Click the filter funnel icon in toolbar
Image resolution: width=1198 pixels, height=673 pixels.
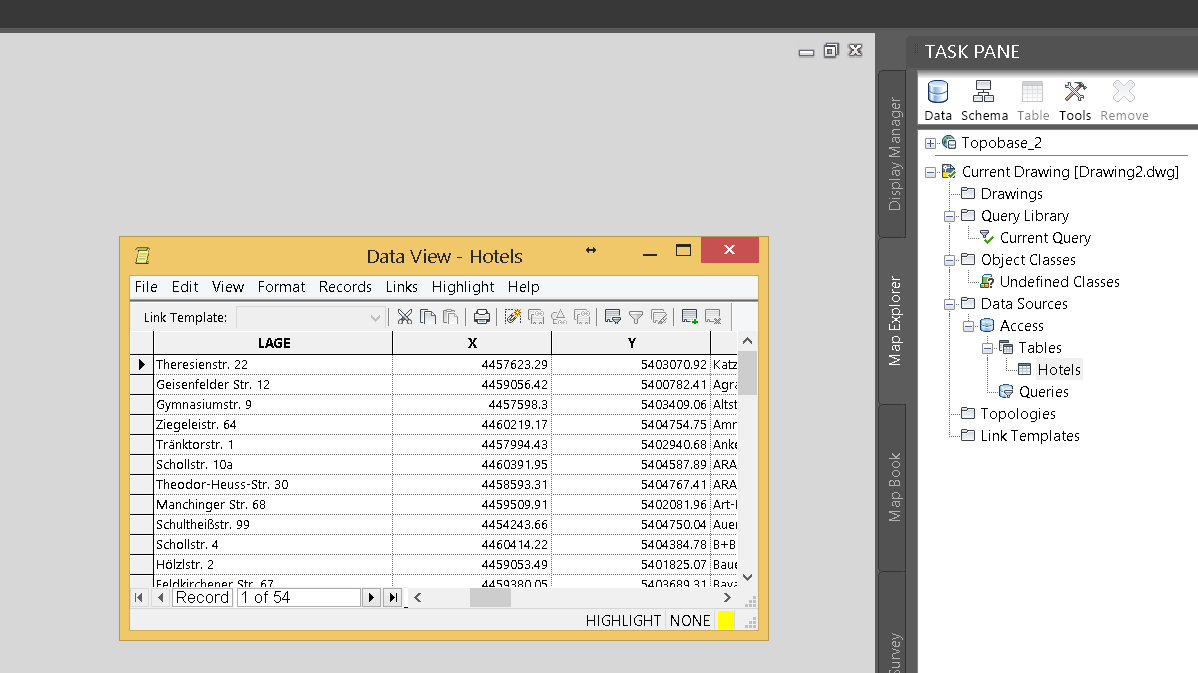[636, 317]
